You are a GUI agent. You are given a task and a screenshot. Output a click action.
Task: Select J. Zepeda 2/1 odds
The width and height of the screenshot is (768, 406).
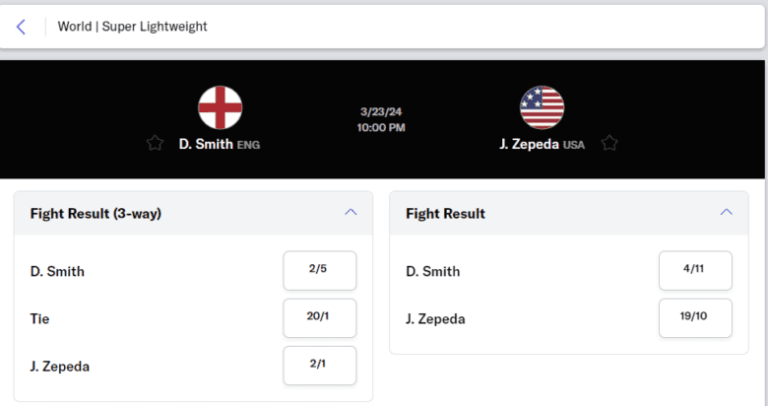coord(320,365)
